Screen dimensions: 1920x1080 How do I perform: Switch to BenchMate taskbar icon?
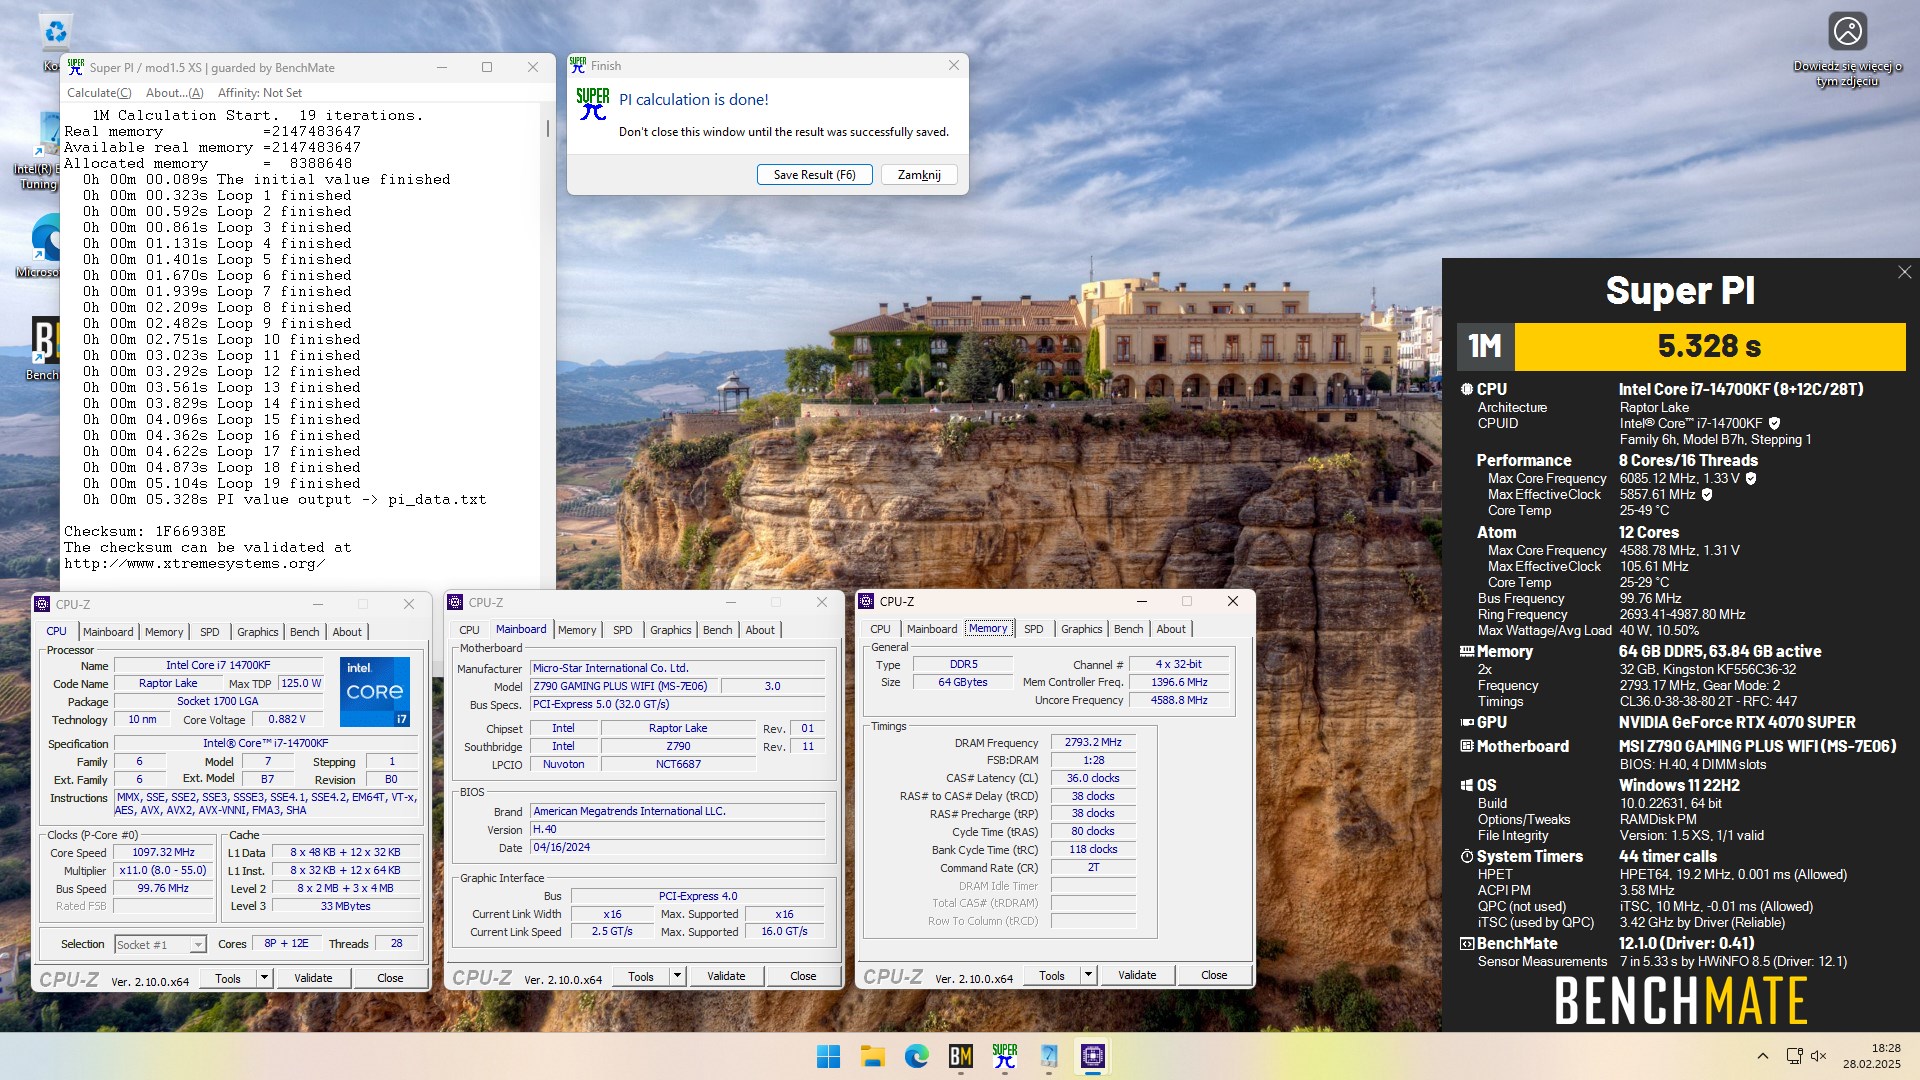pos(960,1056)
